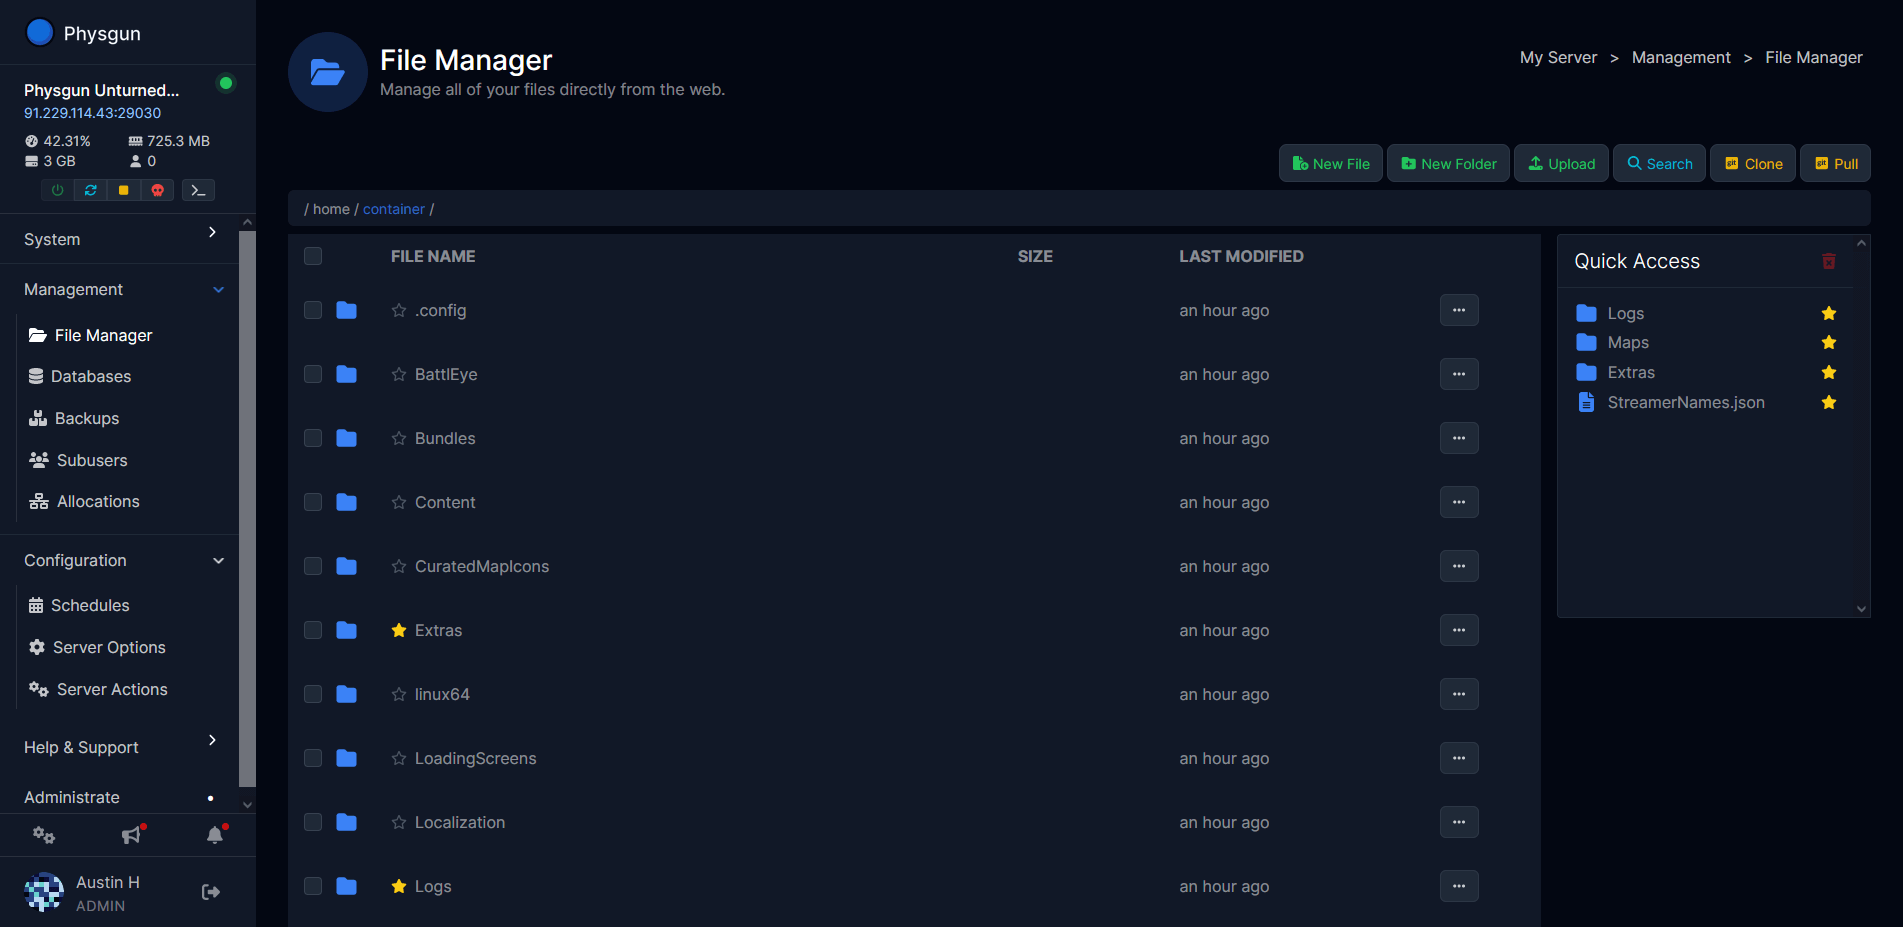Tick the select-all header checkbox
This screenshot has height=927, width=1903.
(313, 256)
